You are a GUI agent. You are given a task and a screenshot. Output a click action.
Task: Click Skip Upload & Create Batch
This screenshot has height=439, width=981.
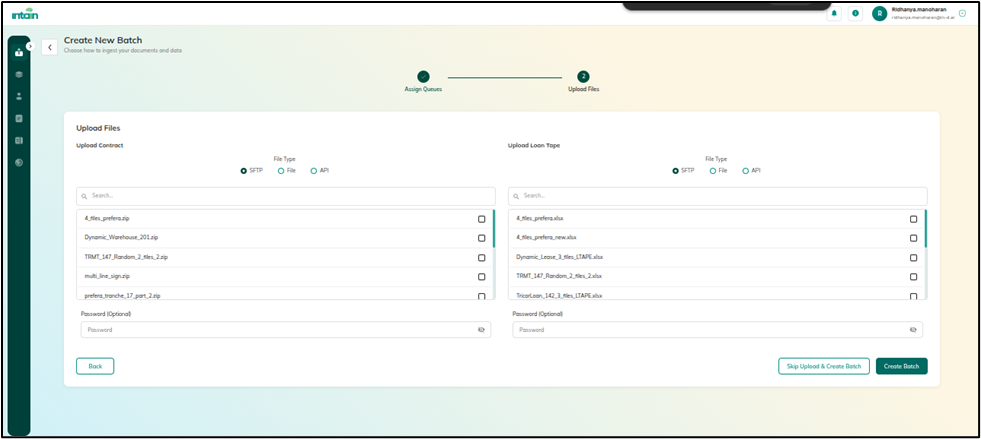click(823, 366)
